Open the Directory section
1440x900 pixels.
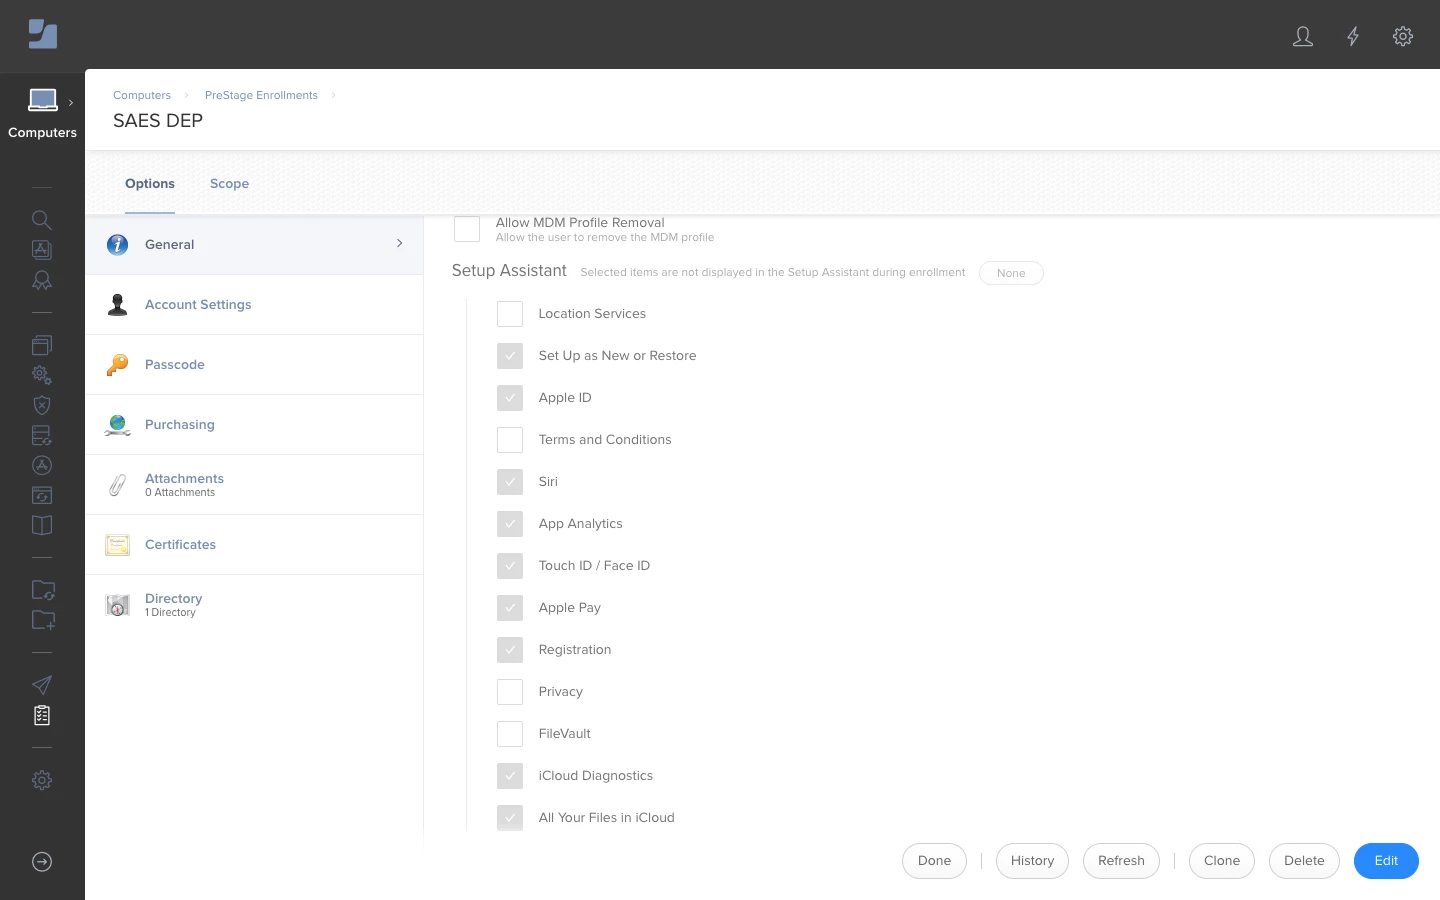[254, 605]
